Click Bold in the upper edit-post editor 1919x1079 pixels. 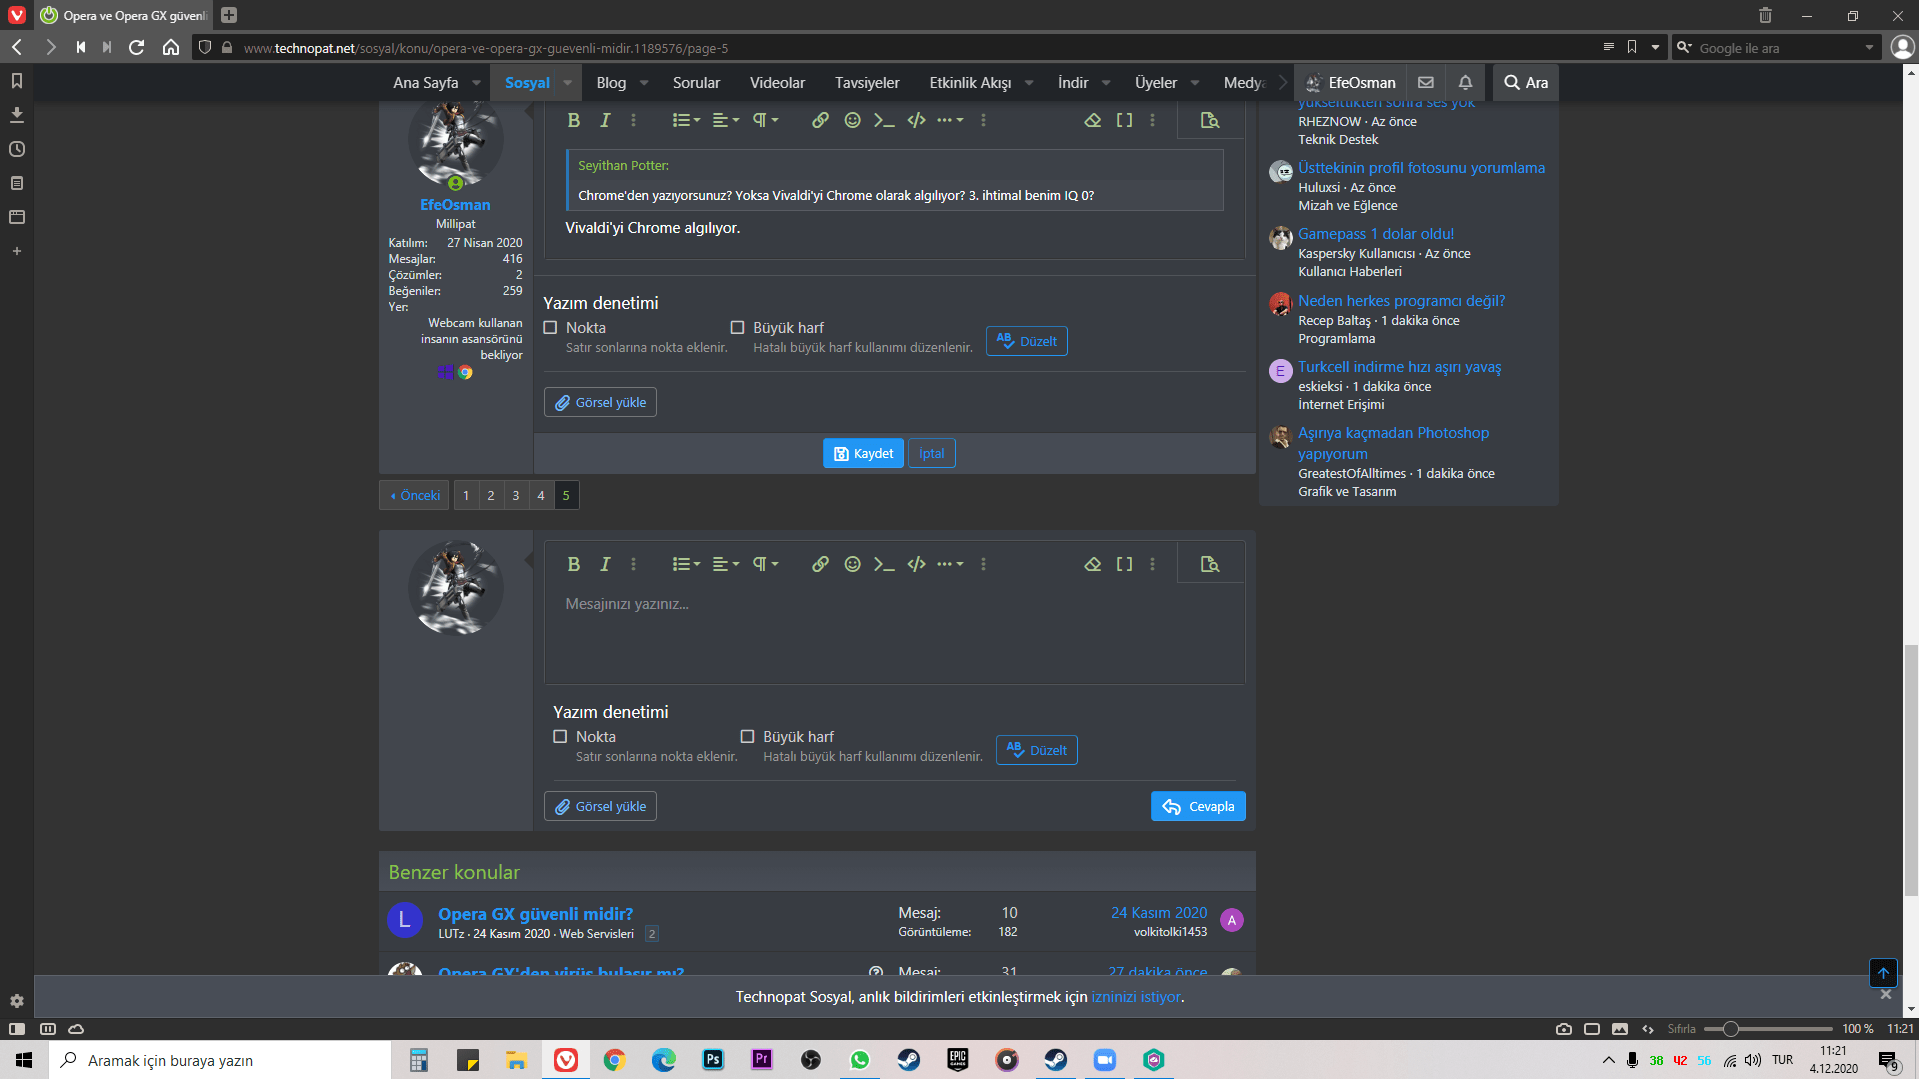574,120
